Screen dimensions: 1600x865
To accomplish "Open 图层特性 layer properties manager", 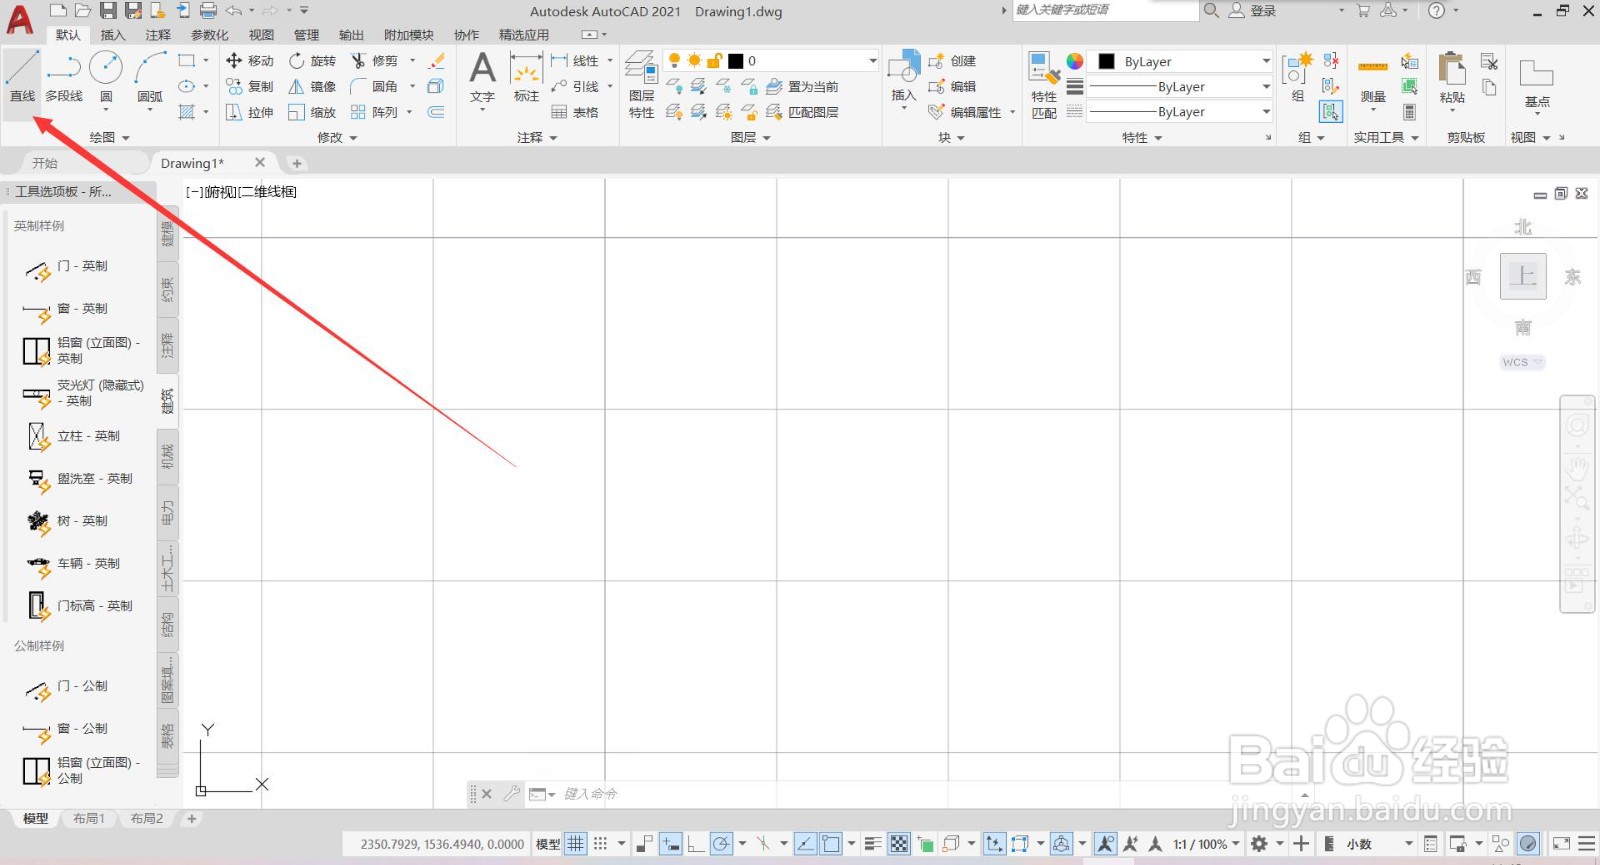I will [x=641, y=85].
